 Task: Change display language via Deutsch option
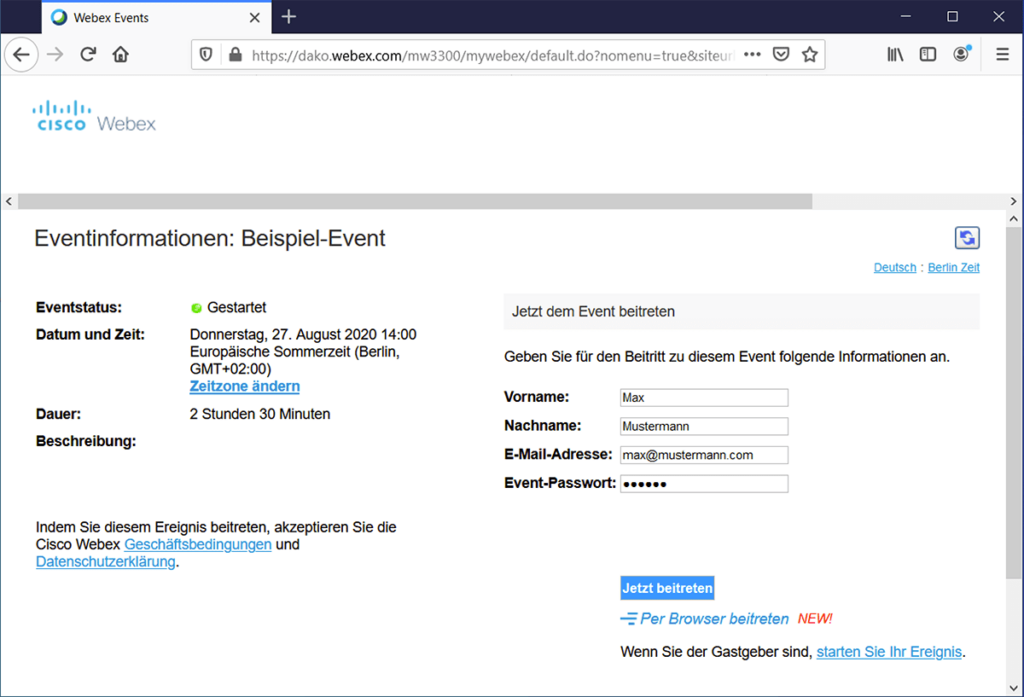(x=894, y=267)
